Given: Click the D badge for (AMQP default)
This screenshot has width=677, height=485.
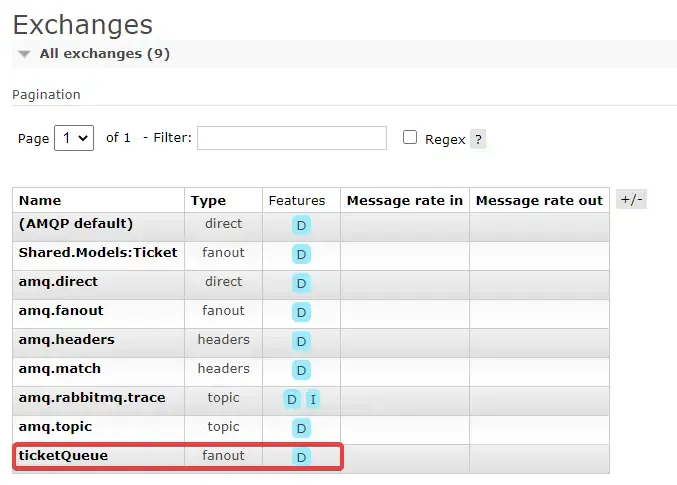Looking at the screenshot, I should point(301,225).
